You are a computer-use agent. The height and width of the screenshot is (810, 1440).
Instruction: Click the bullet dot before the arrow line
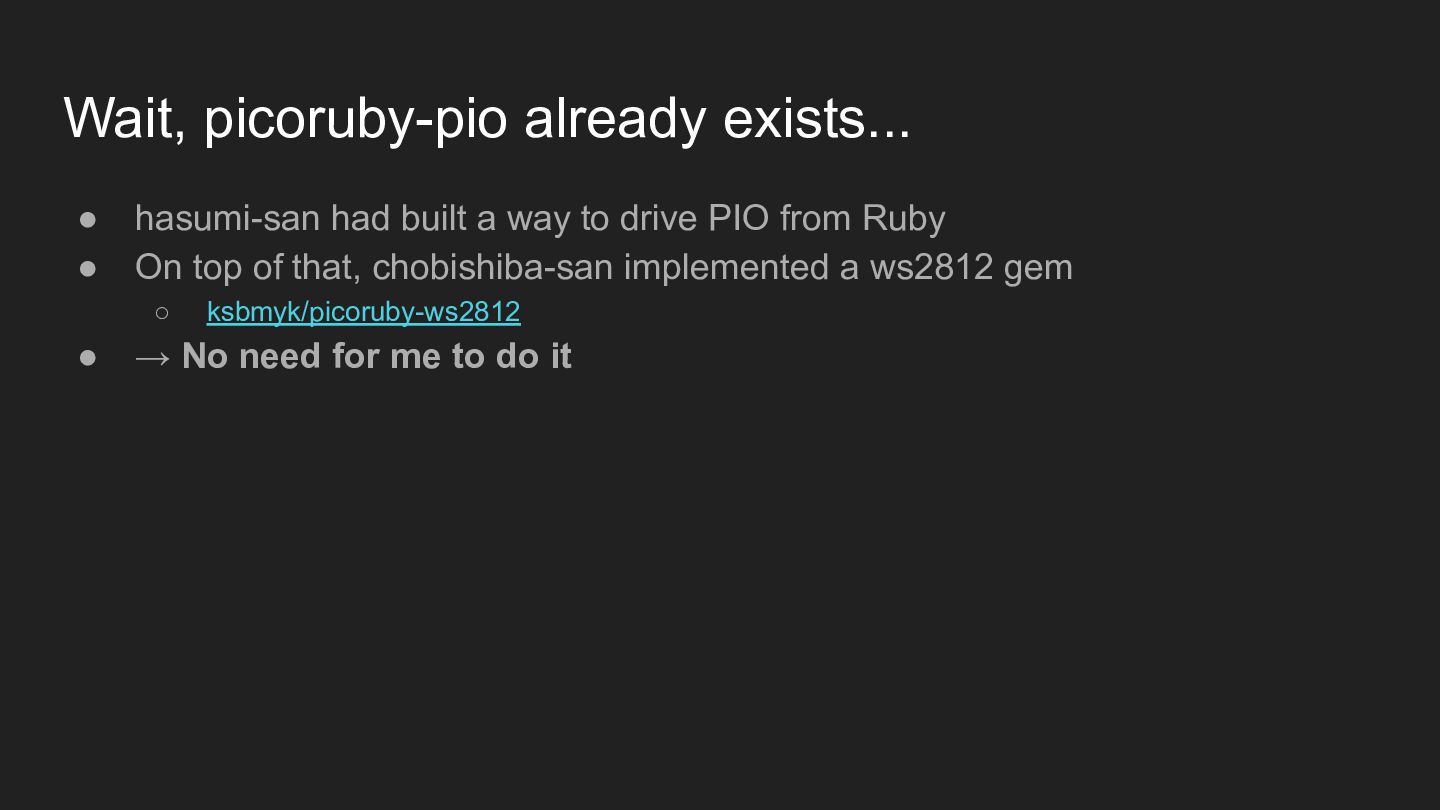coord(88,357)
